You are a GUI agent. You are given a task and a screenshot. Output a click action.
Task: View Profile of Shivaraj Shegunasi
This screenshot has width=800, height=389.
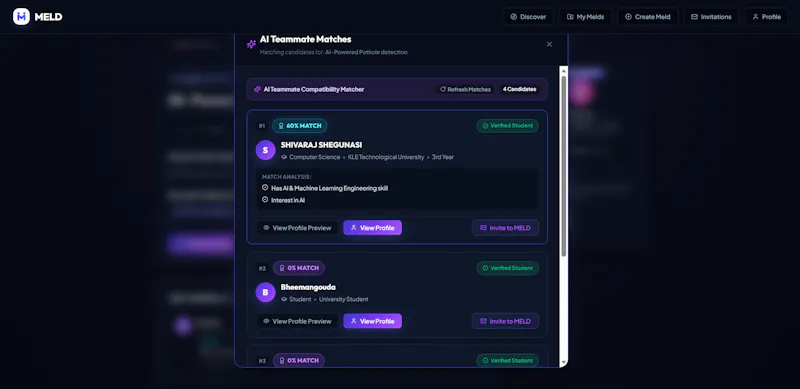click(372, 228)
